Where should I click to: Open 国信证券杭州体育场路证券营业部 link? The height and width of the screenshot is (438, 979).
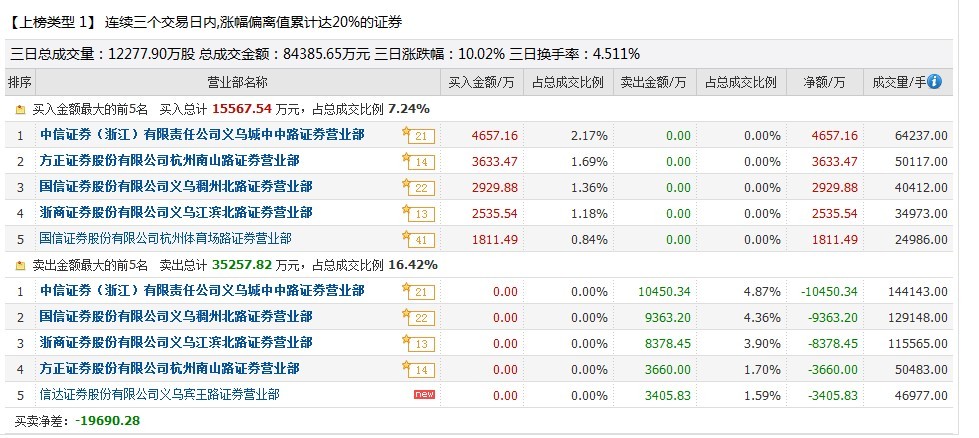[x=165, y=239]
